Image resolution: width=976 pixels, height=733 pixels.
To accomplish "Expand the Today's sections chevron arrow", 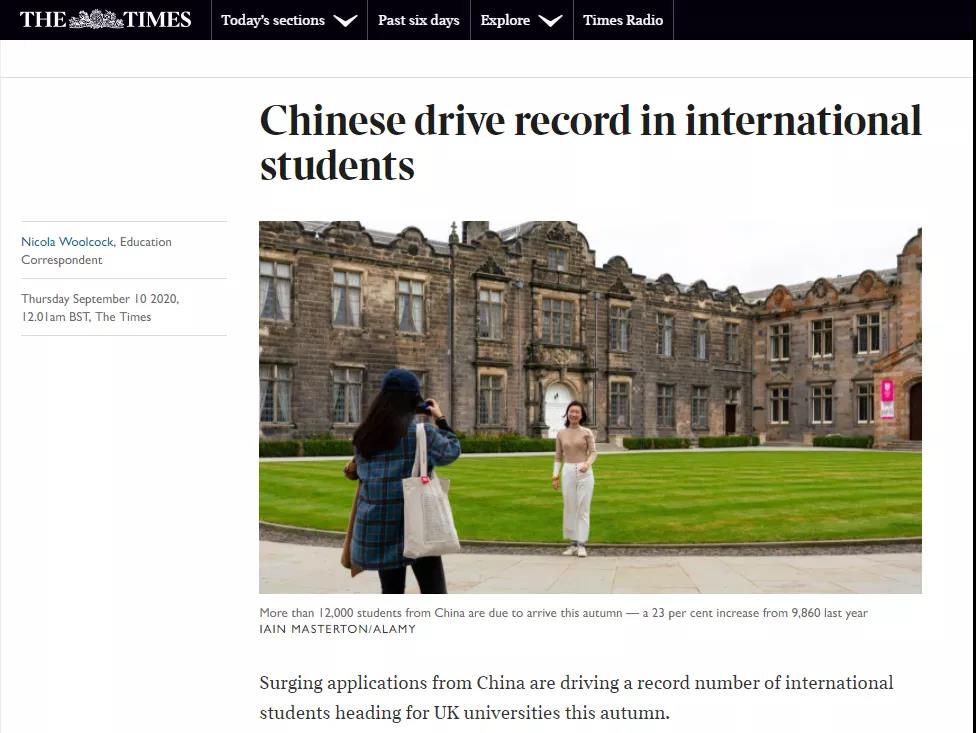I will click(x=345, y=21).
